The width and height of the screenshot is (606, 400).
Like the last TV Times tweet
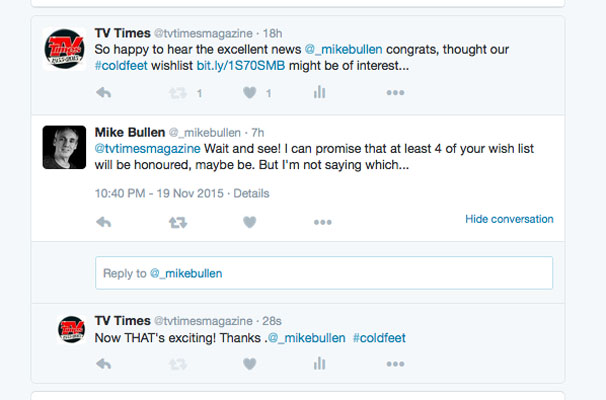pyautogui.click(x=250, y=365)
